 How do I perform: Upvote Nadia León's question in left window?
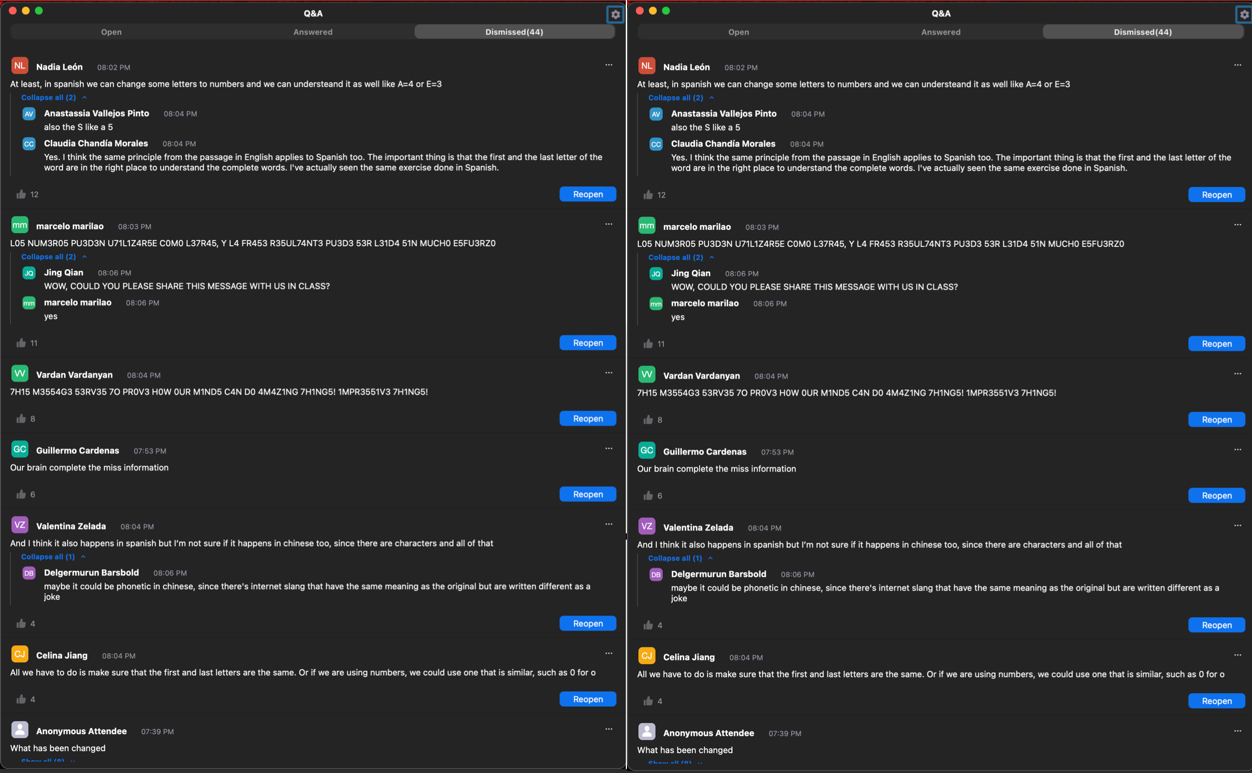click(x=21, y=194)
